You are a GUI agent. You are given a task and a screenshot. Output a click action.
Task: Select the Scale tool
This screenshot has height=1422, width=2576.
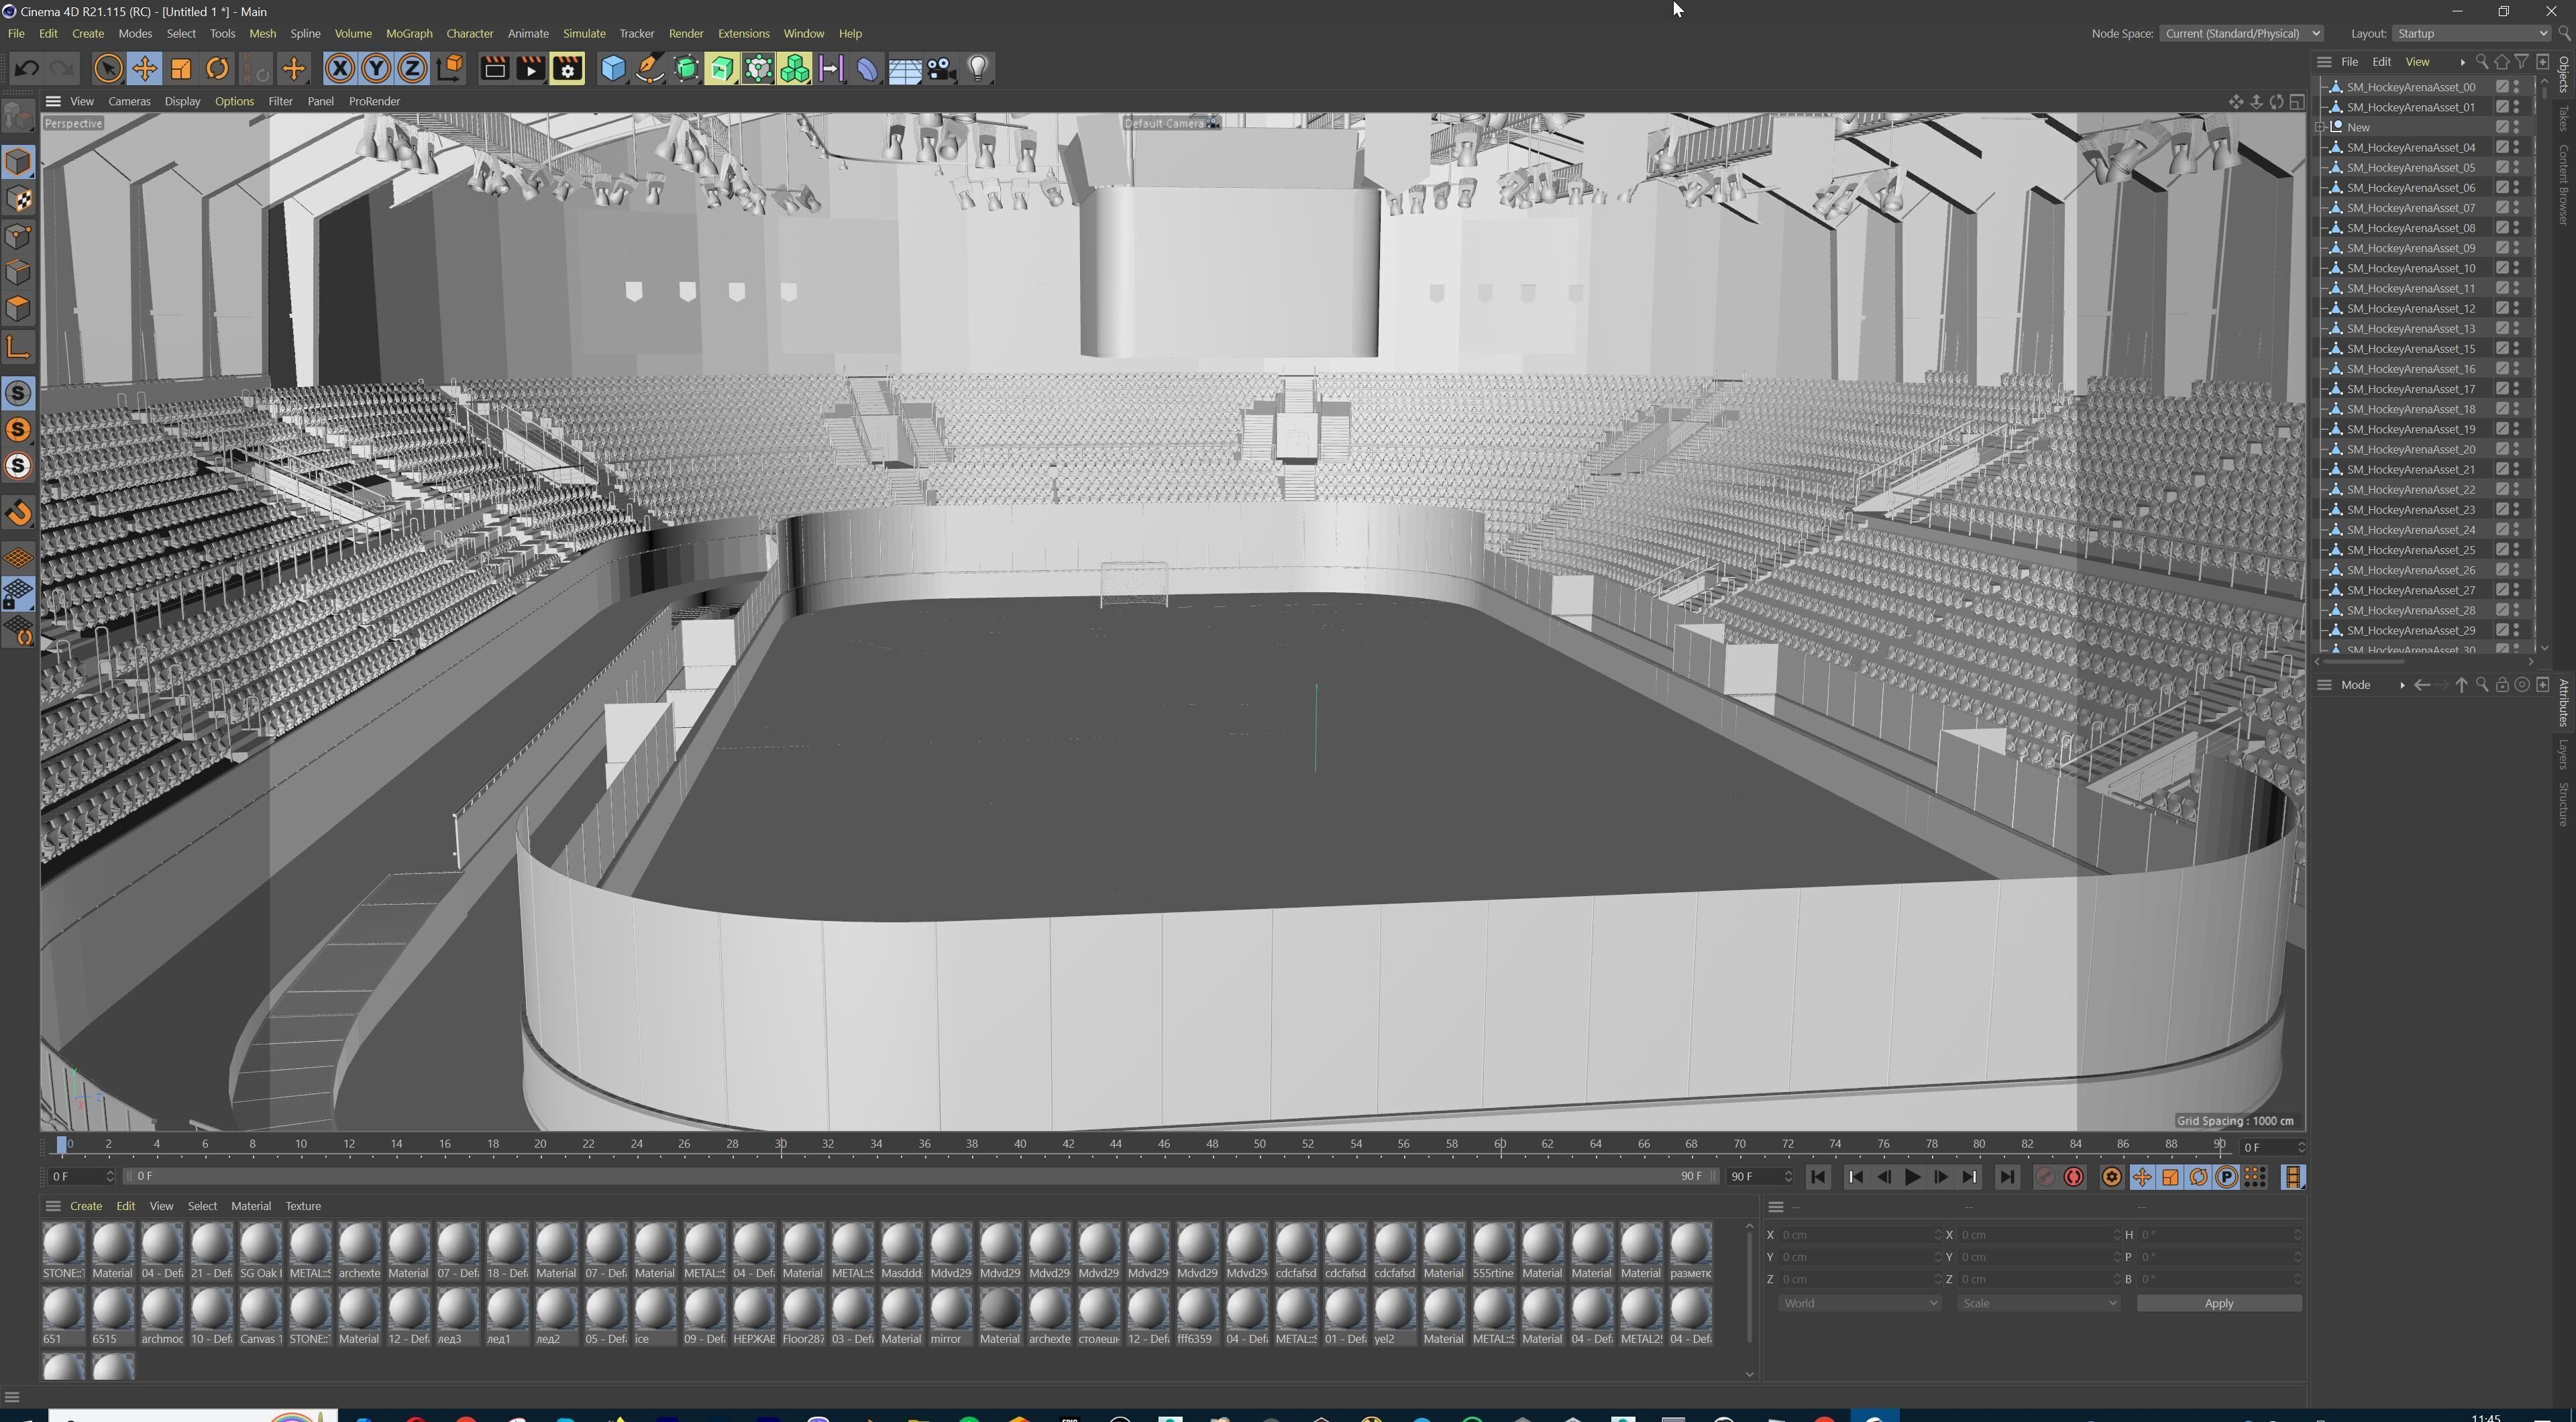(181, 68)
